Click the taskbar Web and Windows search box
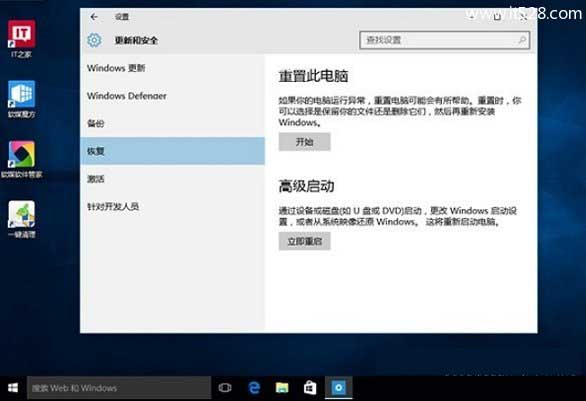Image resolution: width=586 pixels, height=401 pixels. click(119, 388)
